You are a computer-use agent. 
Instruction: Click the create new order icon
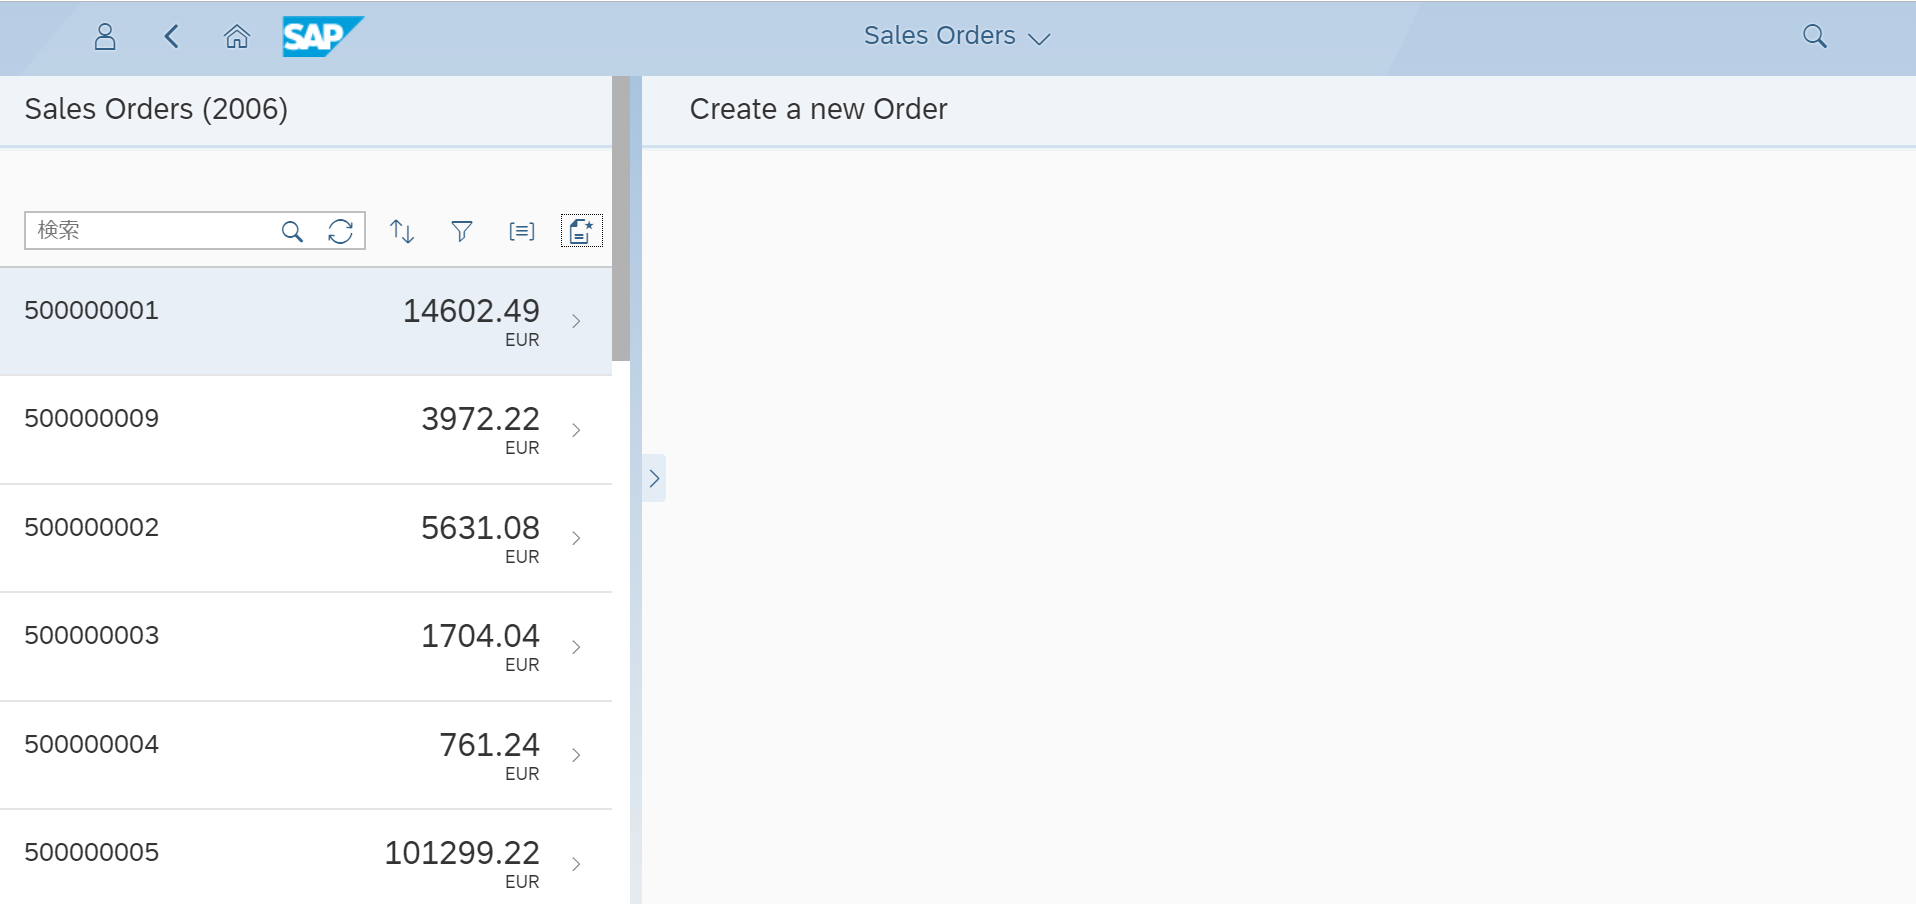pos(581,231)
